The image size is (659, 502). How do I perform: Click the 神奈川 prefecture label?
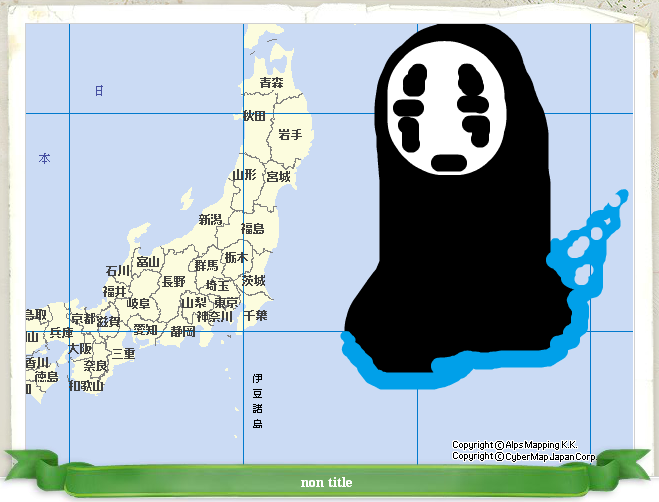(215, 317)
